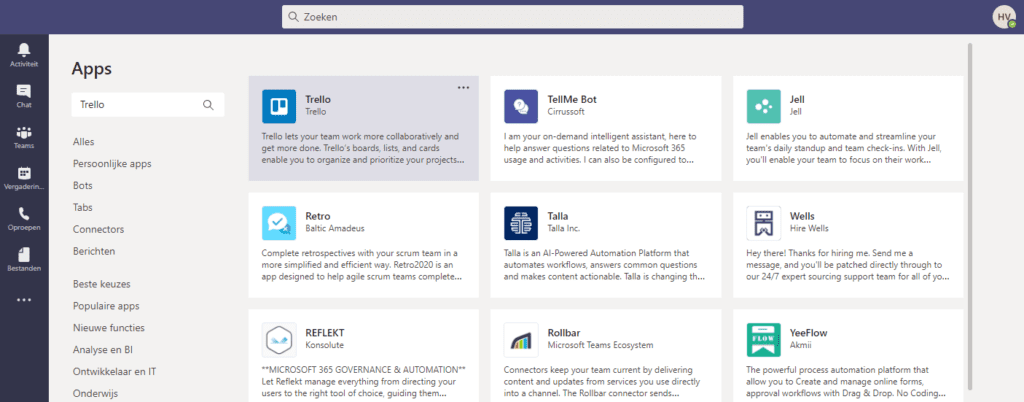Image resolution: width=1024 pixels, height=402 pixels.
Task: Select the Berichten category
Action: pyautogui.click(x=94, y=251)
